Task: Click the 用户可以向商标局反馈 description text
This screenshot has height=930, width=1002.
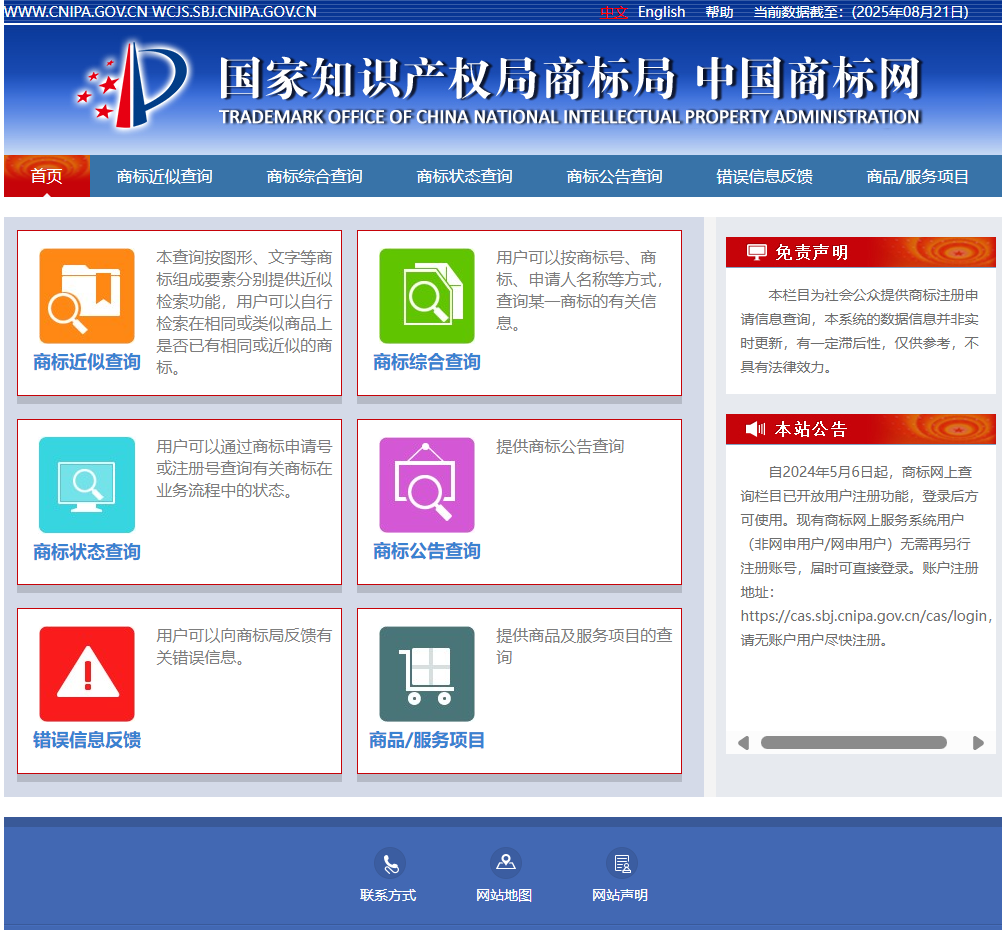Action: coord(244,646)
